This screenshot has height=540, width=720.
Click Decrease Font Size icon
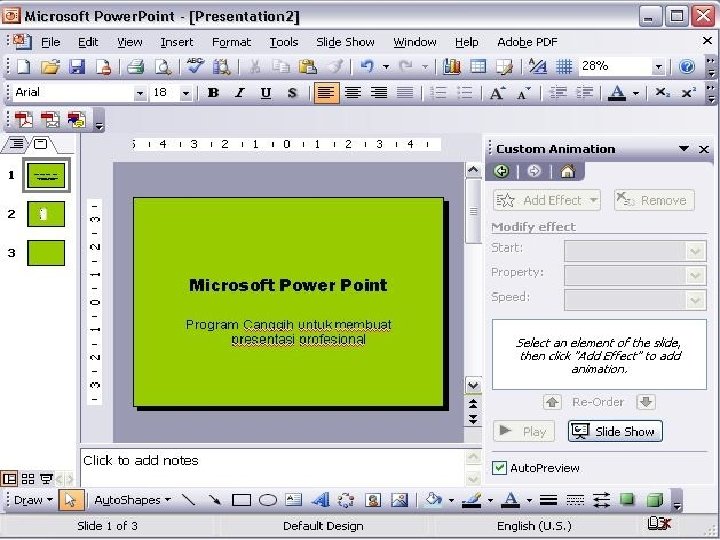point(523,93)
